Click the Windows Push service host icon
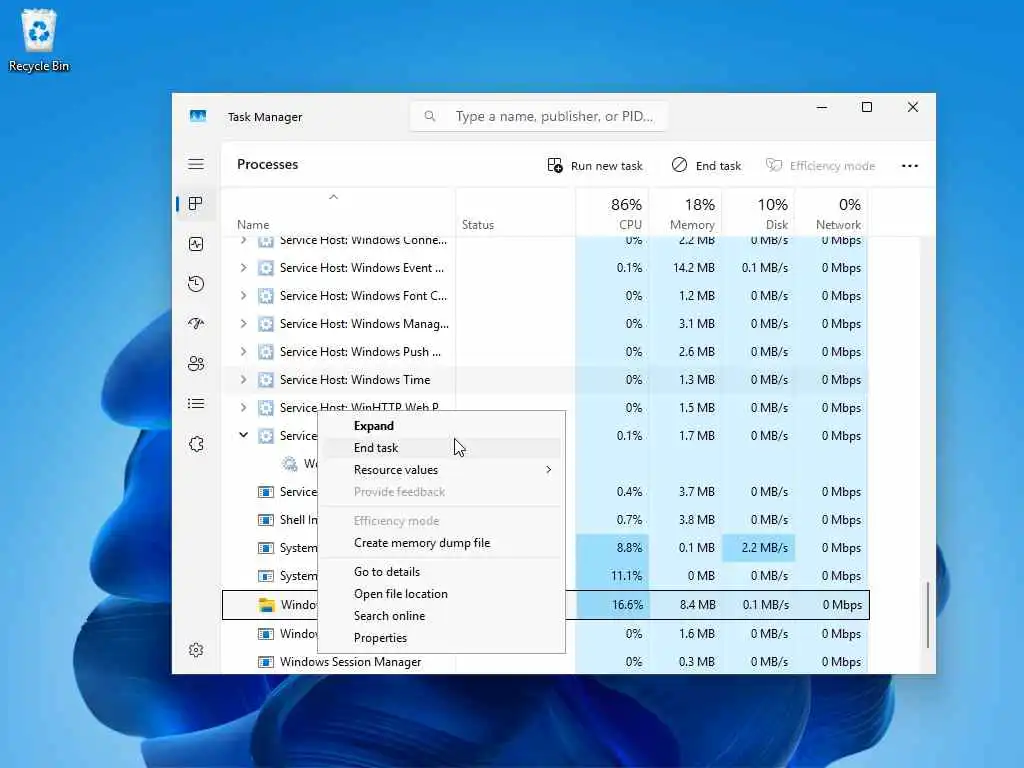The height and width of the screenshot is (768, 1024). tap(266, 351)
